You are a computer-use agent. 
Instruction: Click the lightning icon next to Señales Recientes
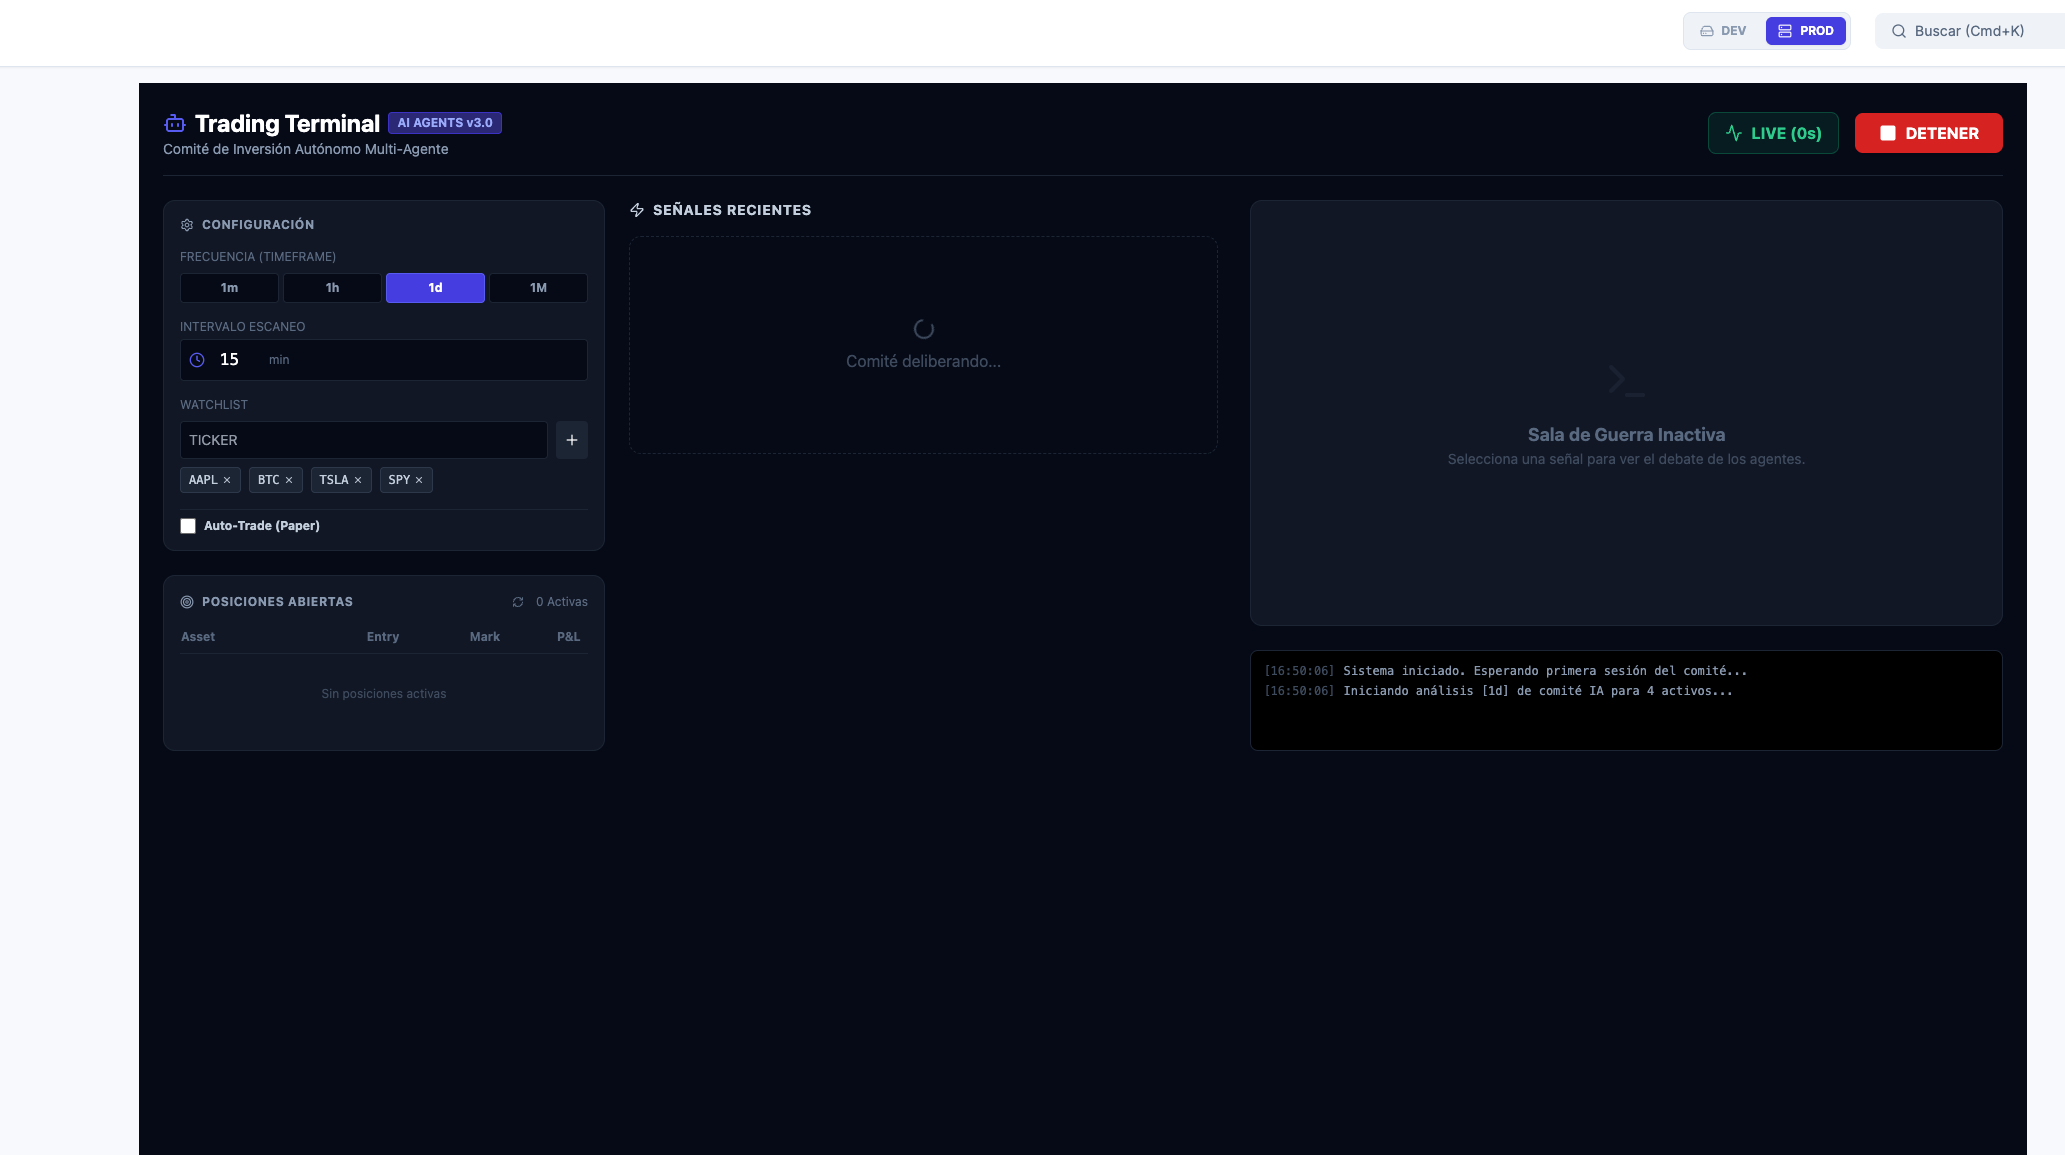[638, 210]
